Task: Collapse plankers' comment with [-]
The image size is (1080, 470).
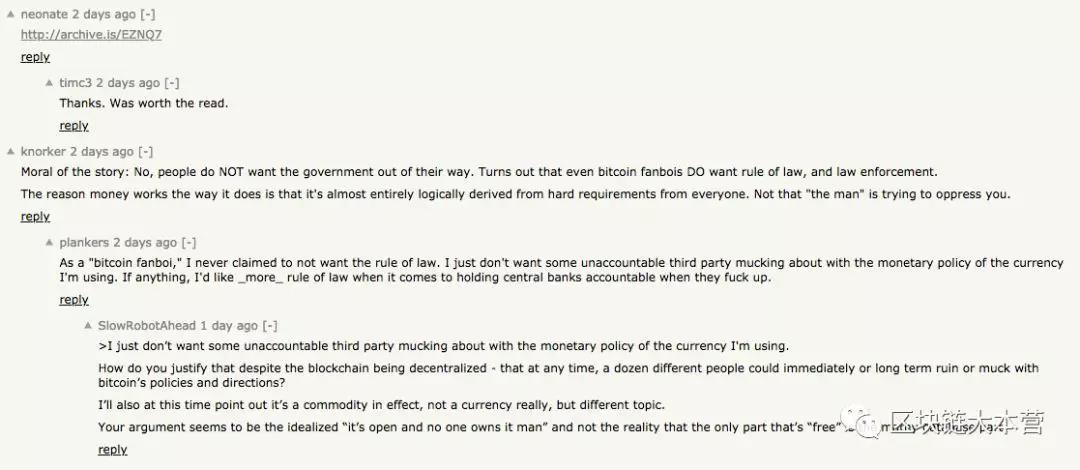Action: click(189, 243)
